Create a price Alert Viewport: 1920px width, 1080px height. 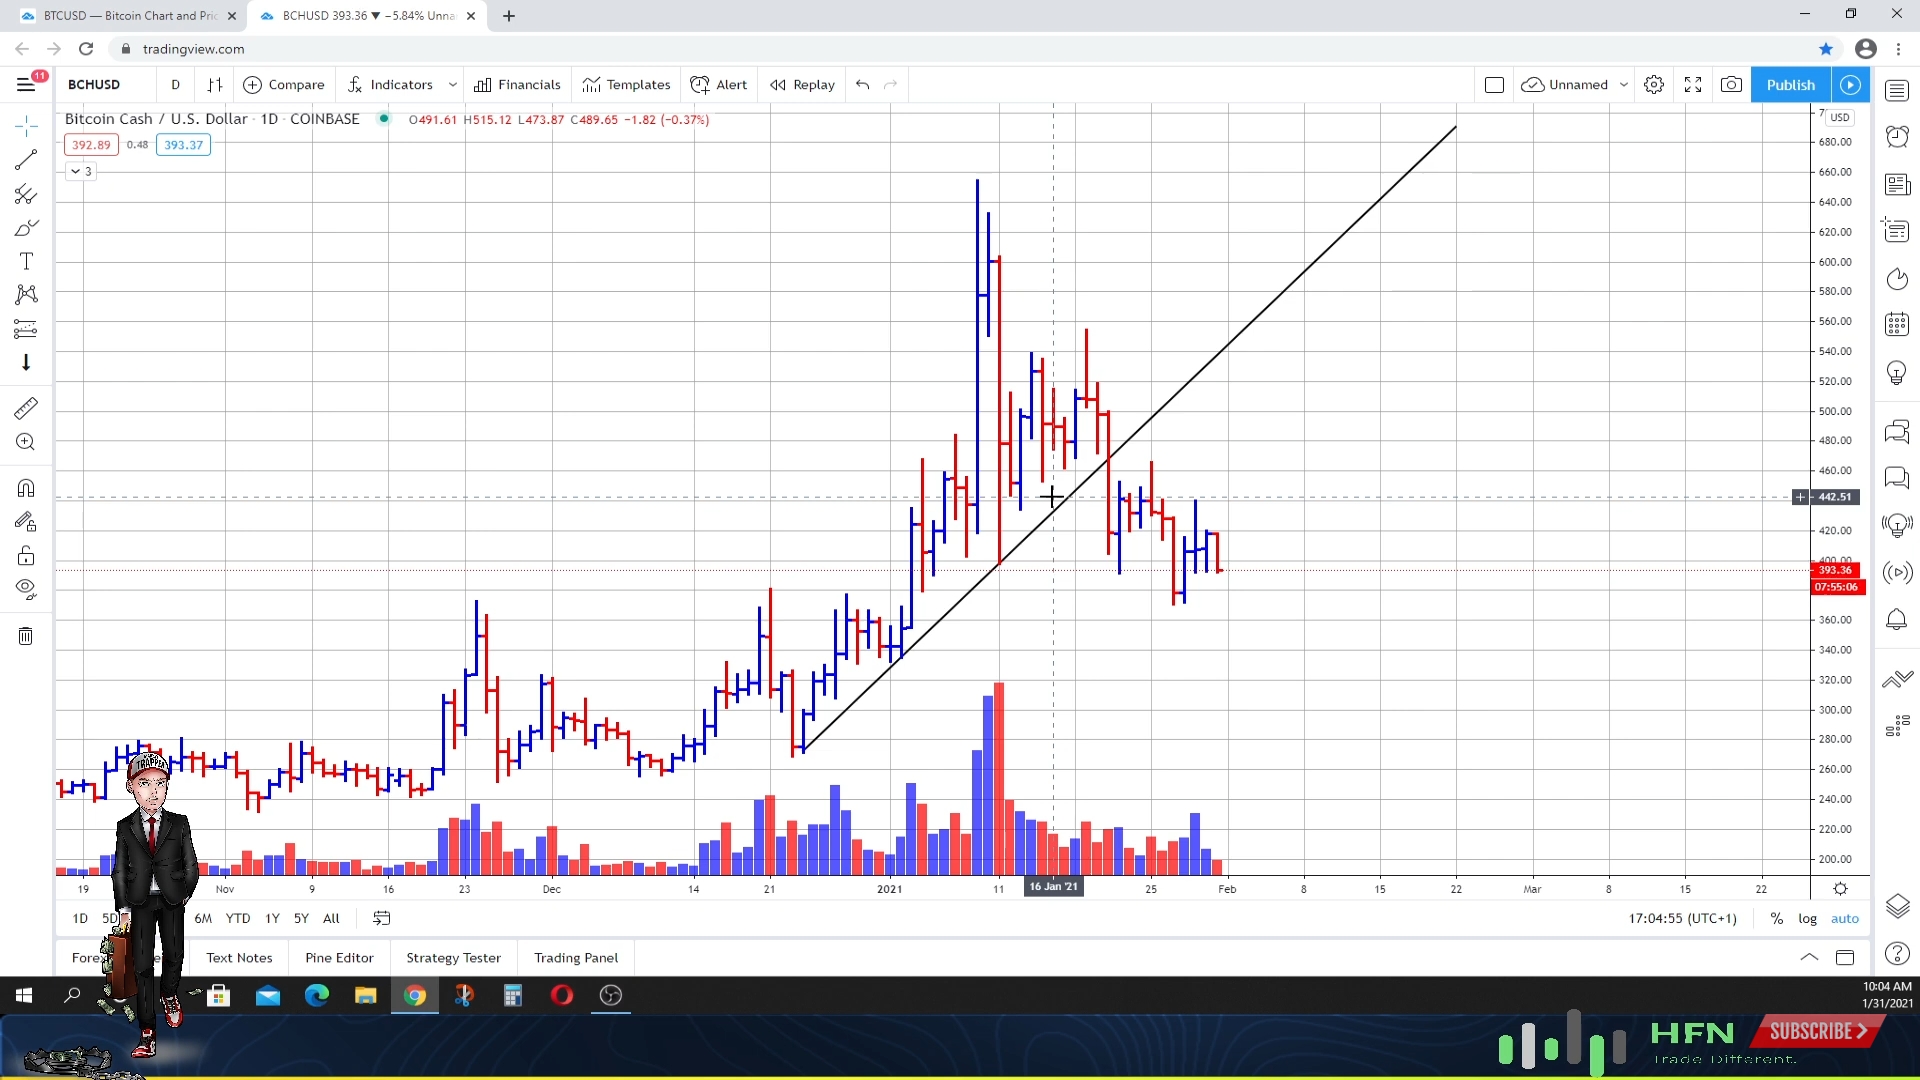pyautogui.click(x=719, y=85)
